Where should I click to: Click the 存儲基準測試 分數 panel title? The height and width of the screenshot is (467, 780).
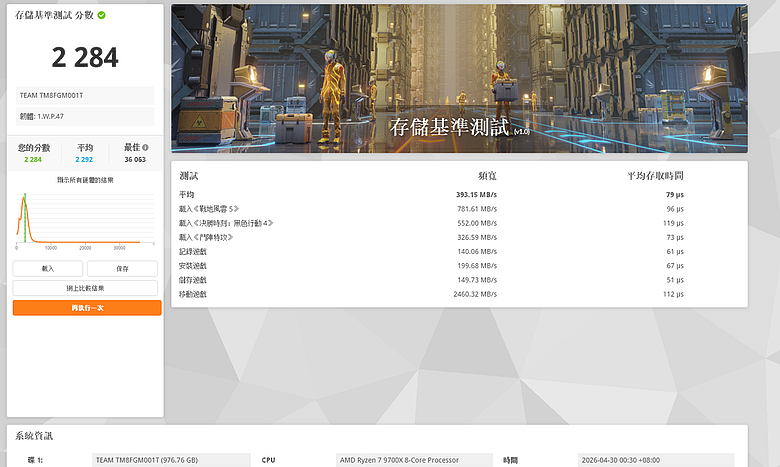tap(54, 15)
